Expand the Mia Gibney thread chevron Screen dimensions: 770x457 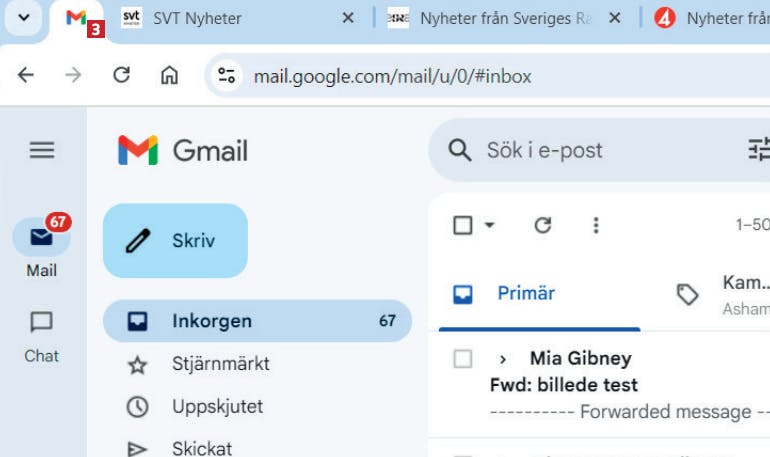503,358
